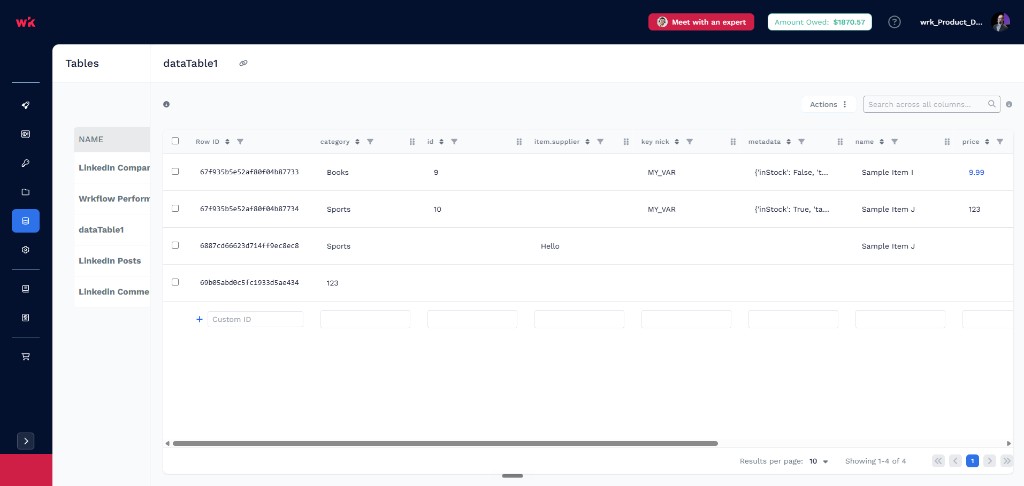The height and width of the screenshot is (486, 1024).
Task: Filter the metadata column
Action: [801, 142]
